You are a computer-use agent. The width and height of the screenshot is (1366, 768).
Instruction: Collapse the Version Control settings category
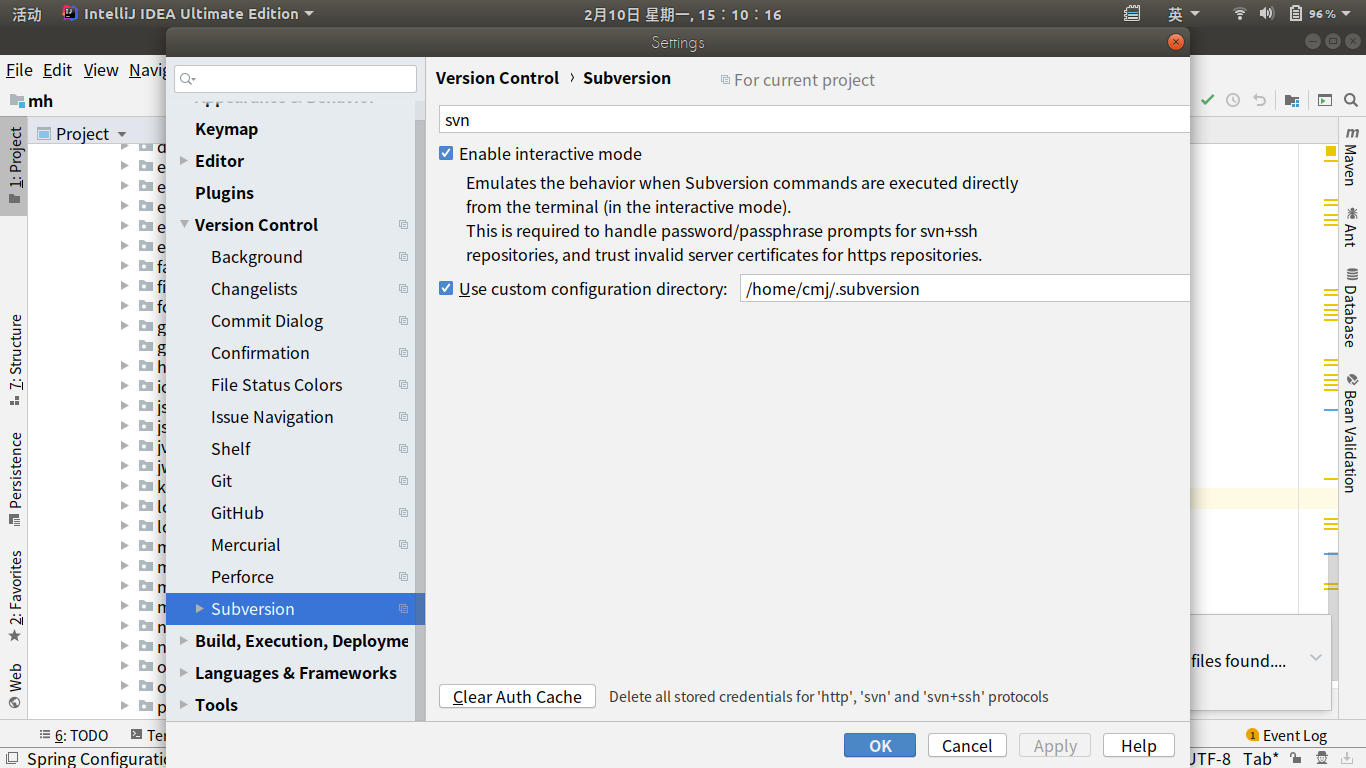tap(184, 225)
